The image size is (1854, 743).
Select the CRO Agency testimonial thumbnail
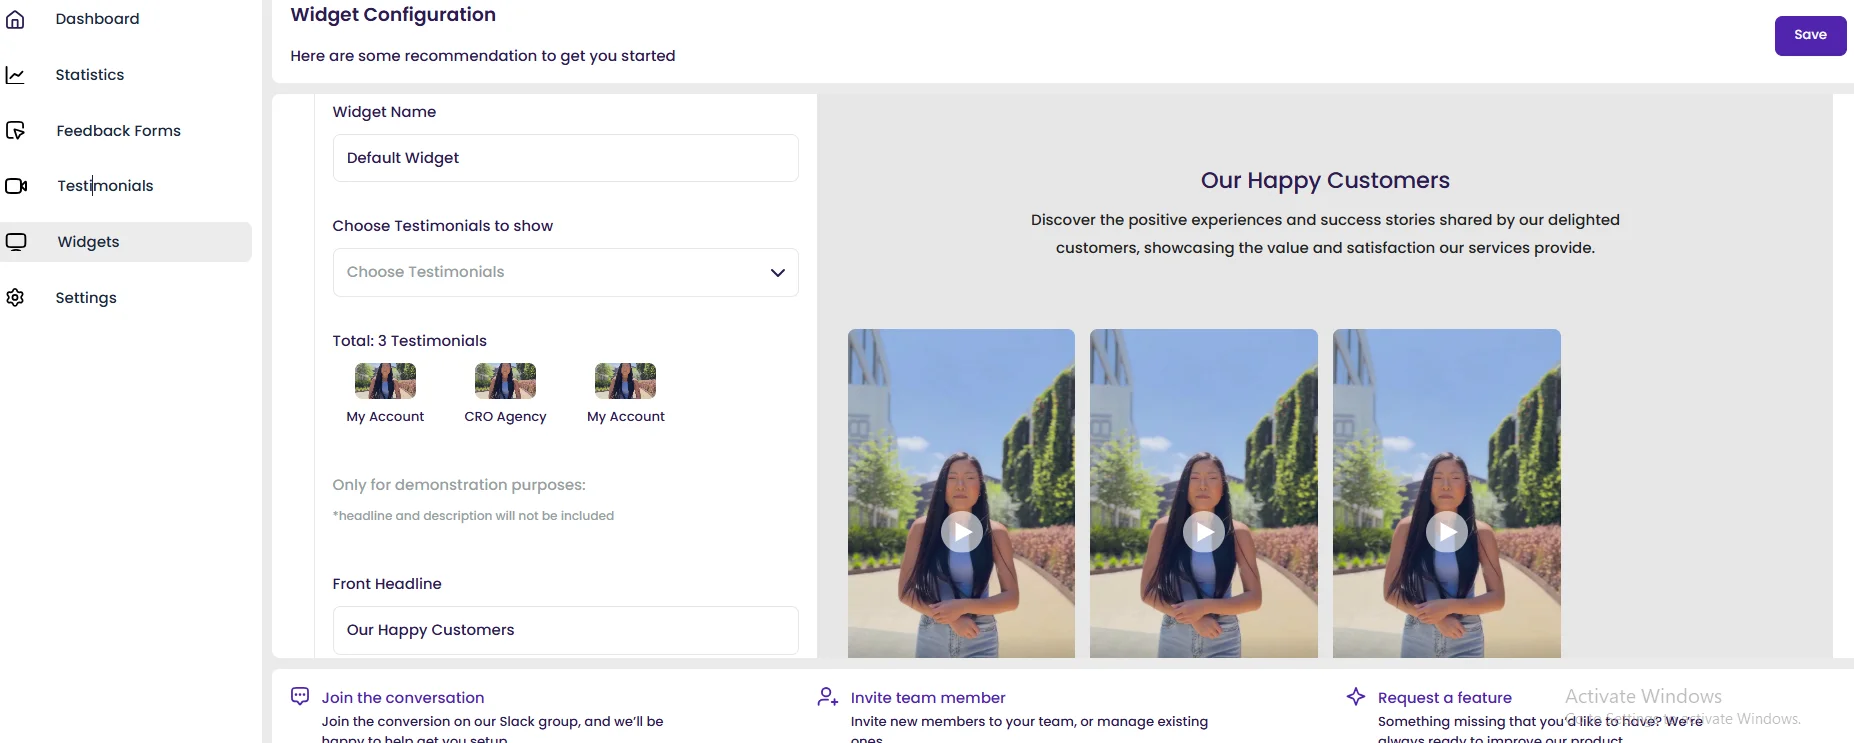point(505,381)
